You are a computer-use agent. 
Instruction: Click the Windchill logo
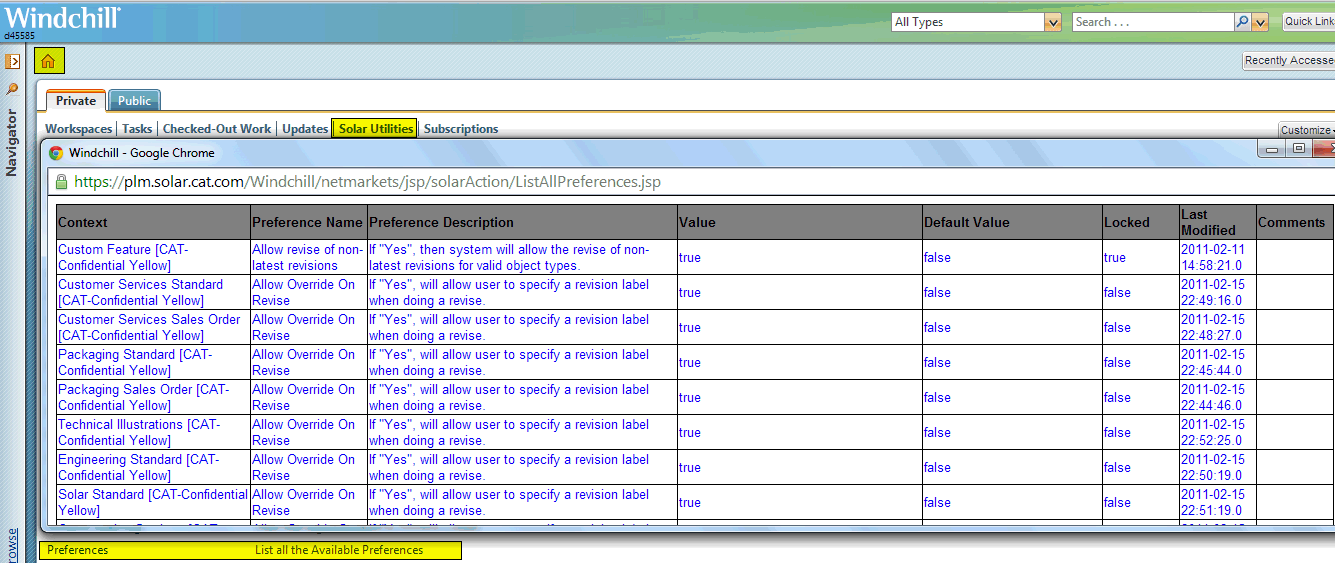click(62, 16)
